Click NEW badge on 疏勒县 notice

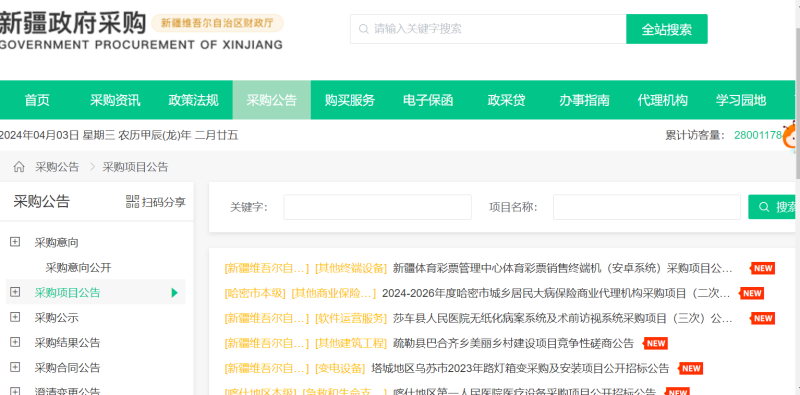click(656, 343)
